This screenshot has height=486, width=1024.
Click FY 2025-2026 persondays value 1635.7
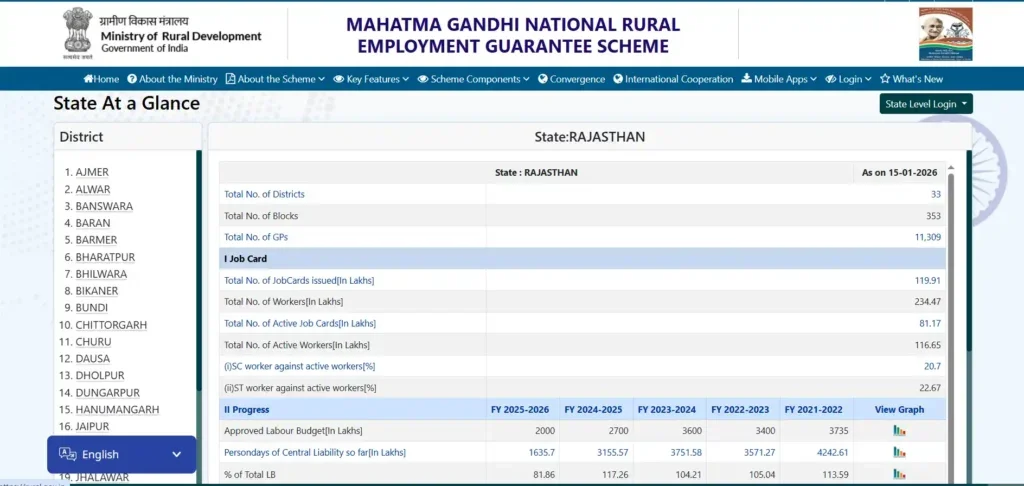[x=541, y=452]
